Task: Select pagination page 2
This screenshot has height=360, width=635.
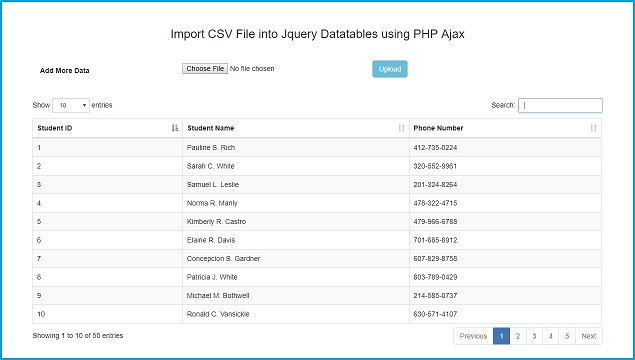Action: click(x=518, y=336)
